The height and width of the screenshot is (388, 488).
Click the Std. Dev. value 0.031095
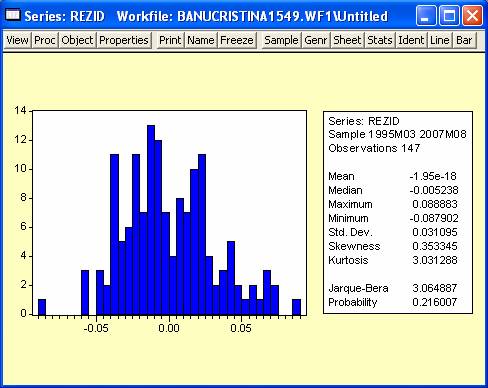tap(435, 232)
